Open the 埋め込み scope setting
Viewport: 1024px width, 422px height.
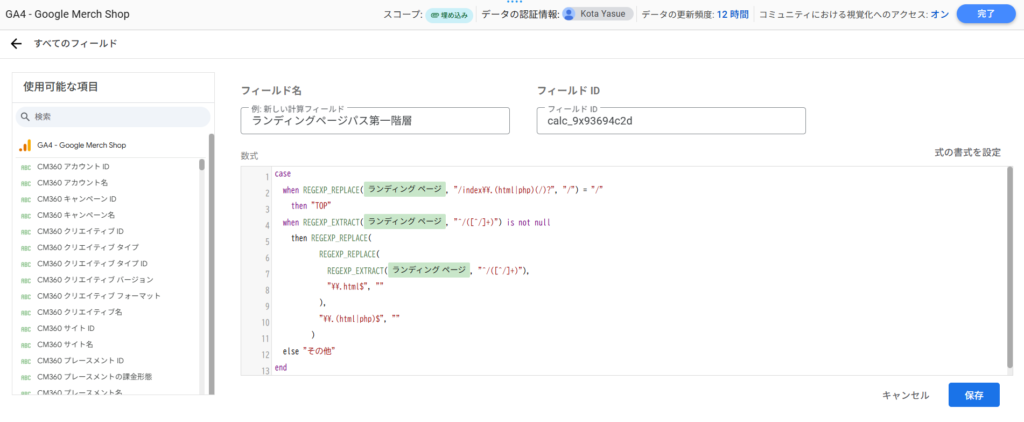coord(448,14)
